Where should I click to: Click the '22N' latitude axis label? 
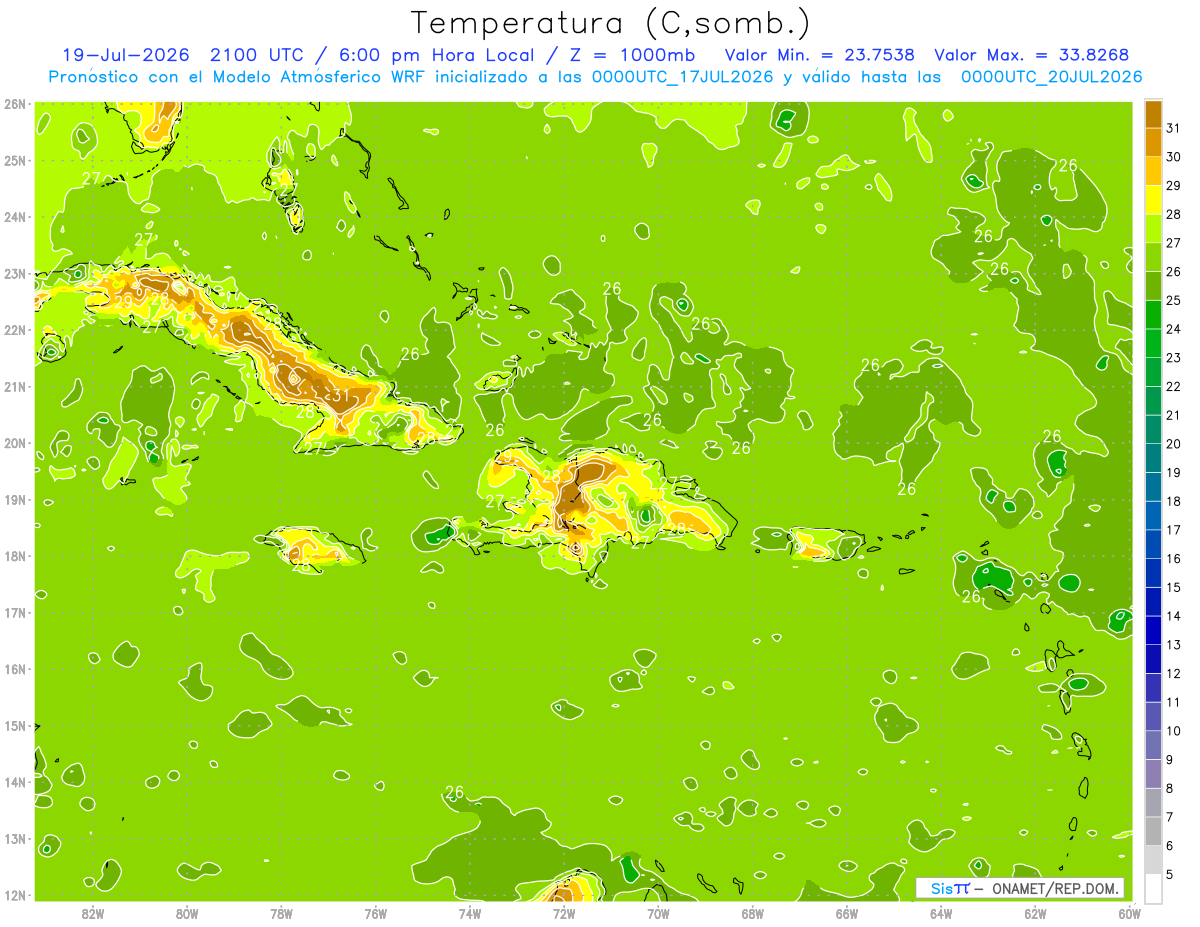15,330
